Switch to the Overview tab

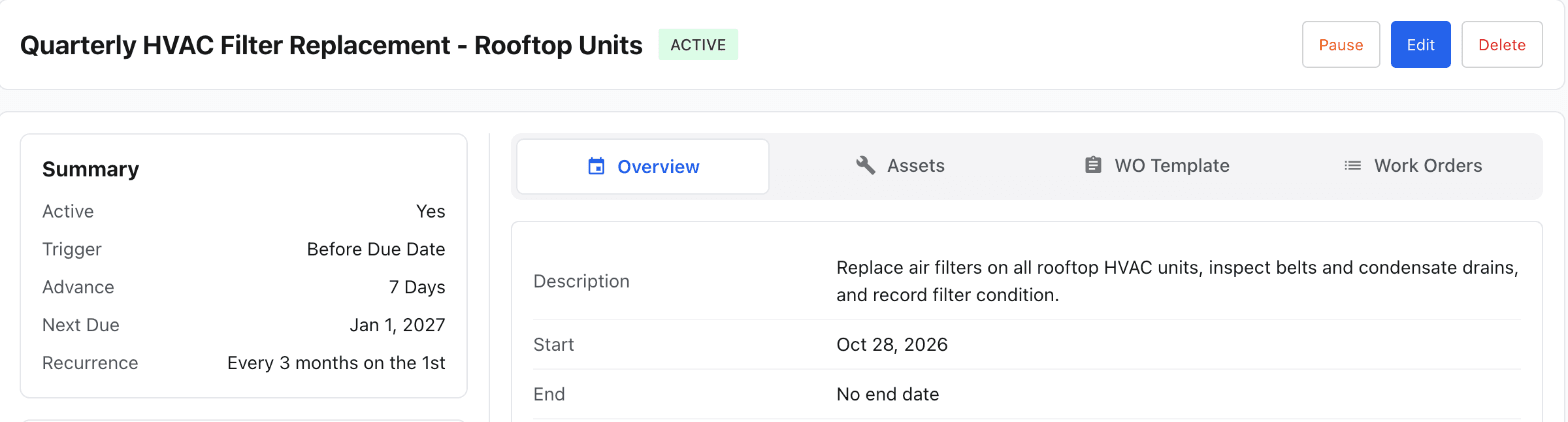pyautogui.click(x=643, y=166)
